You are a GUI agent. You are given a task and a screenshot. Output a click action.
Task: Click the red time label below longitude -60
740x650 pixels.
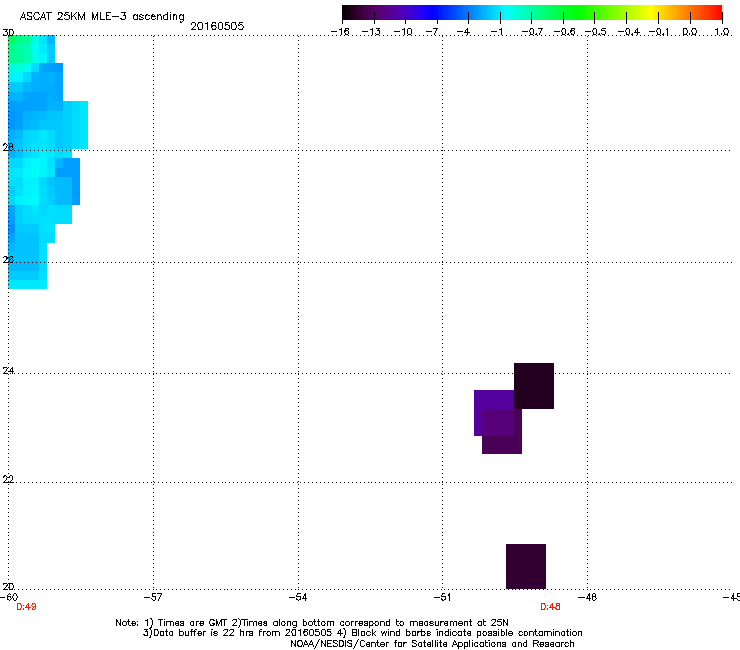pyautogui.click(x=26, y=607)
